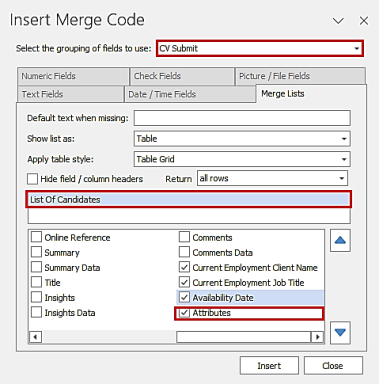
Task: Uncheck Current Employment Job Title
Action: coord(184,283)
